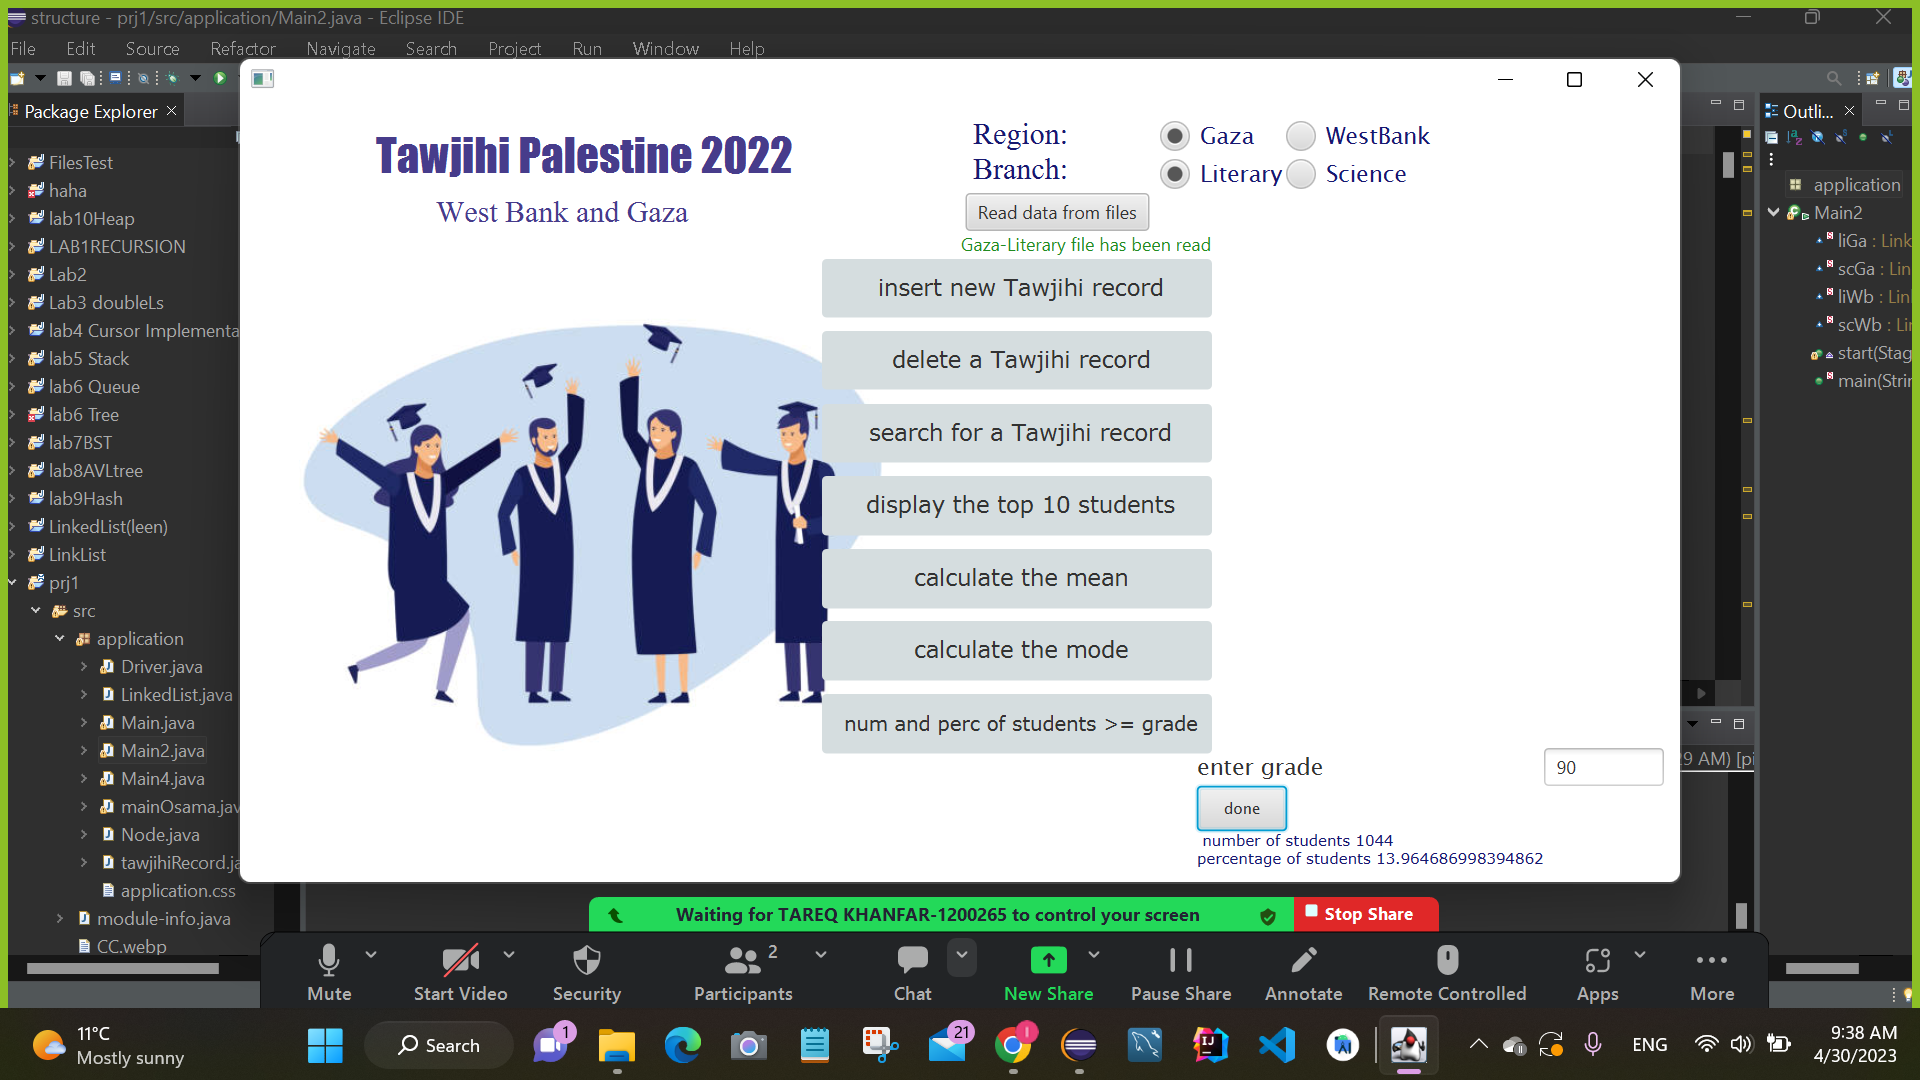Click the Start Video camera icon
This screenshot has width=1920, height=1080.
point(460,960)
